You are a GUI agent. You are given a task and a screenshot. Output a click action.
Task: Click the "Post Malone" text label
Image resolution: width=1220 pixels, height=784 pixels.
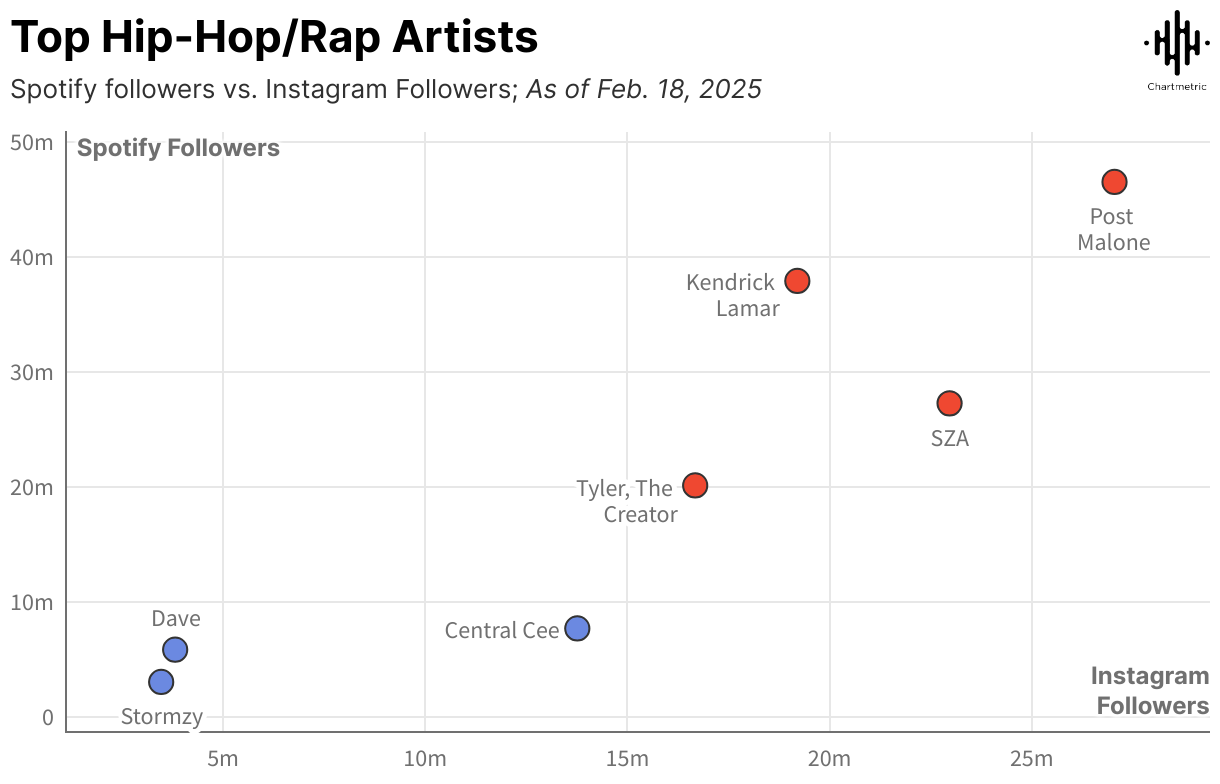(1113, 230)
